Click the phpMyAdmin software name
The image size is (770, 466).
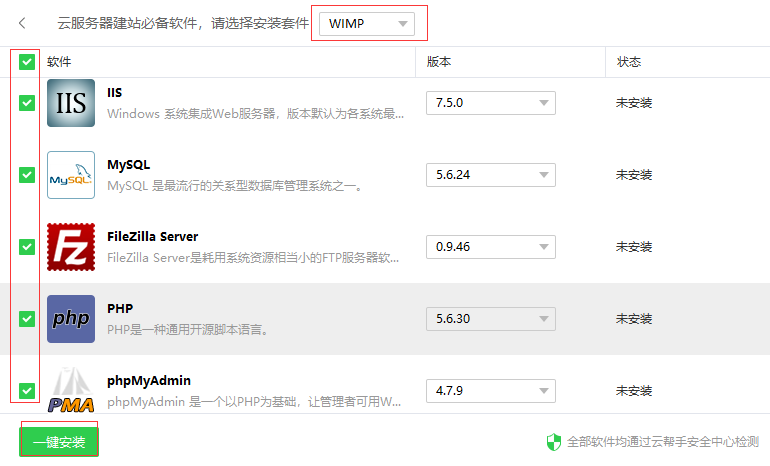pos(149,381)
